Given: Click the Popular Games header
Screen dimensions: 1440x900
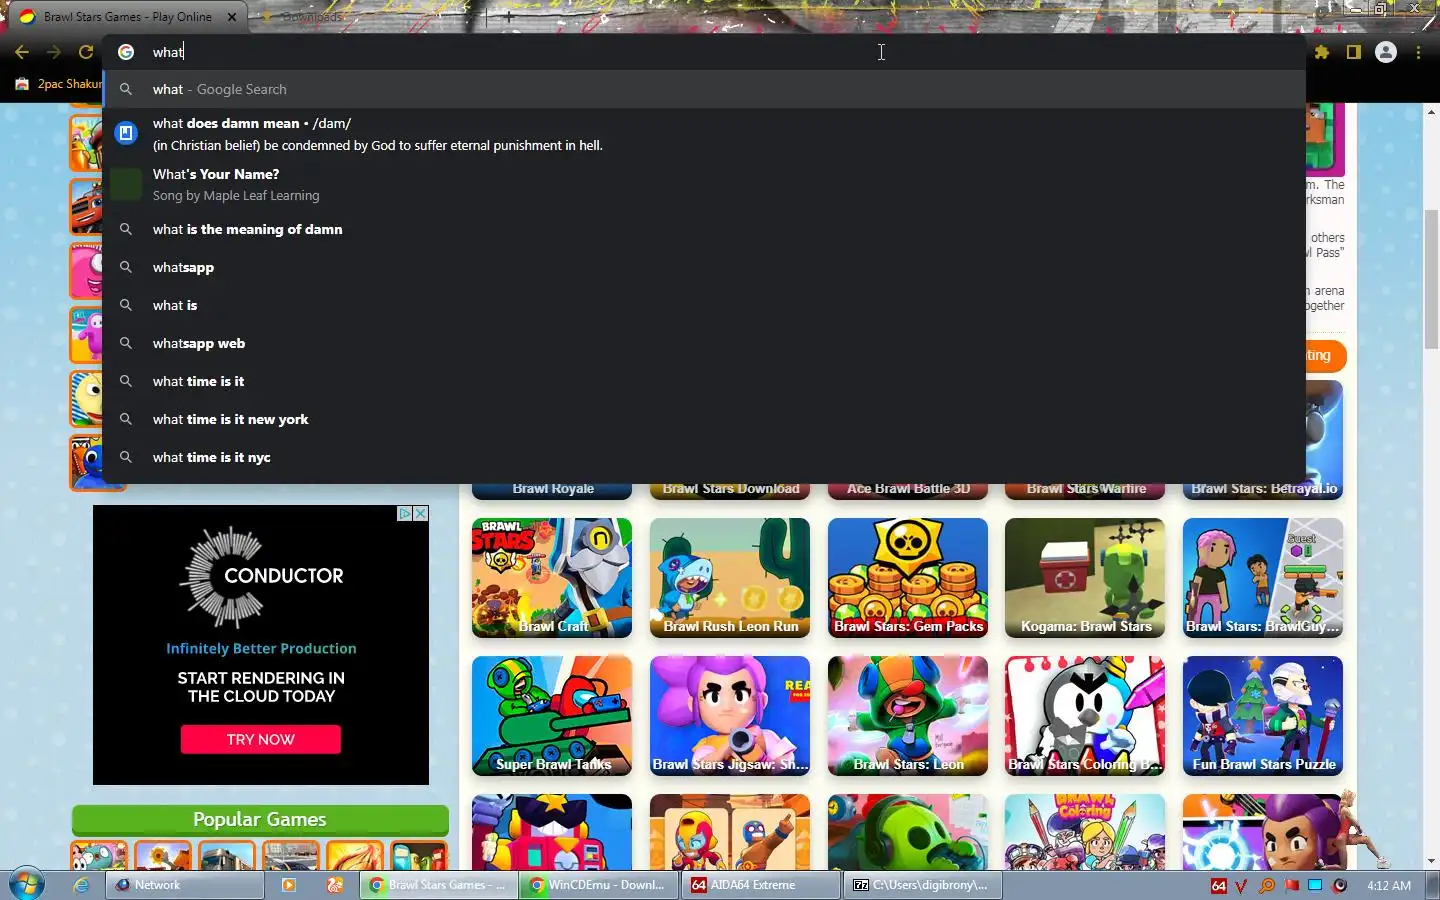Looking at the screenshot, I should pyautogui.click(x=260, y=820).
